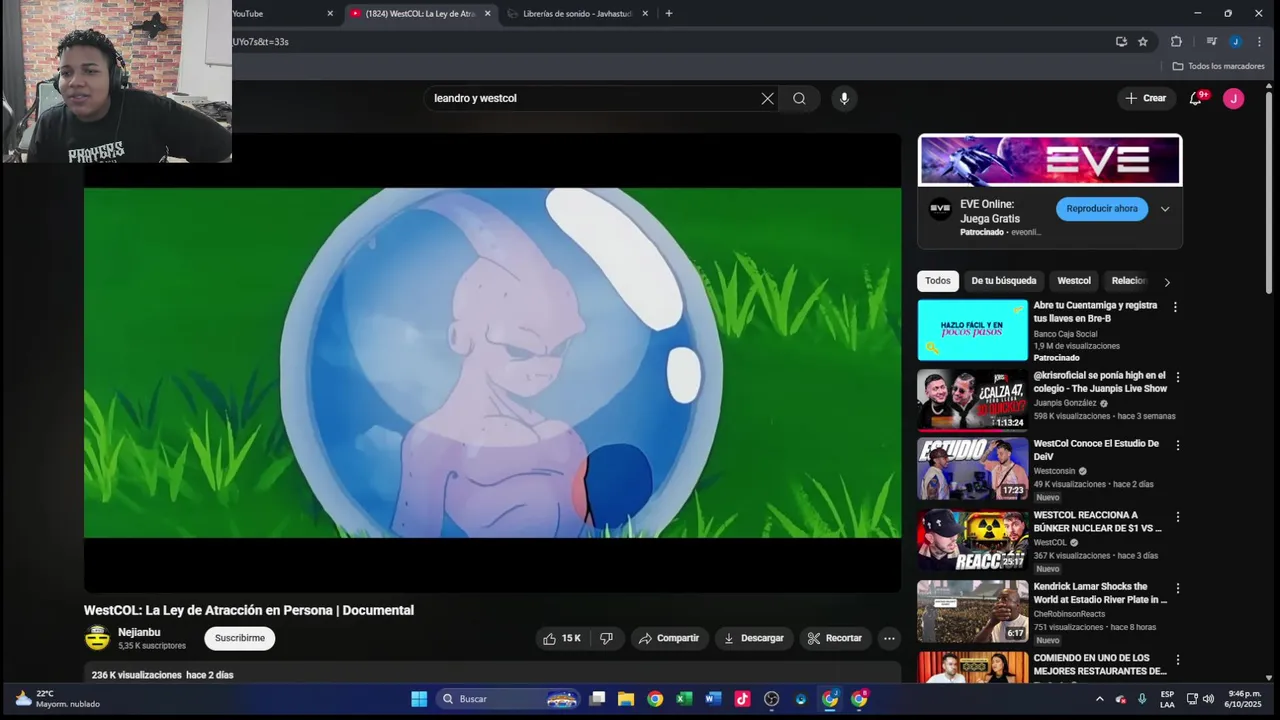Open more actions menu beside Recortar
Image resolution: width=1280 pixels, height=720 pixels.
pos(889,638)
